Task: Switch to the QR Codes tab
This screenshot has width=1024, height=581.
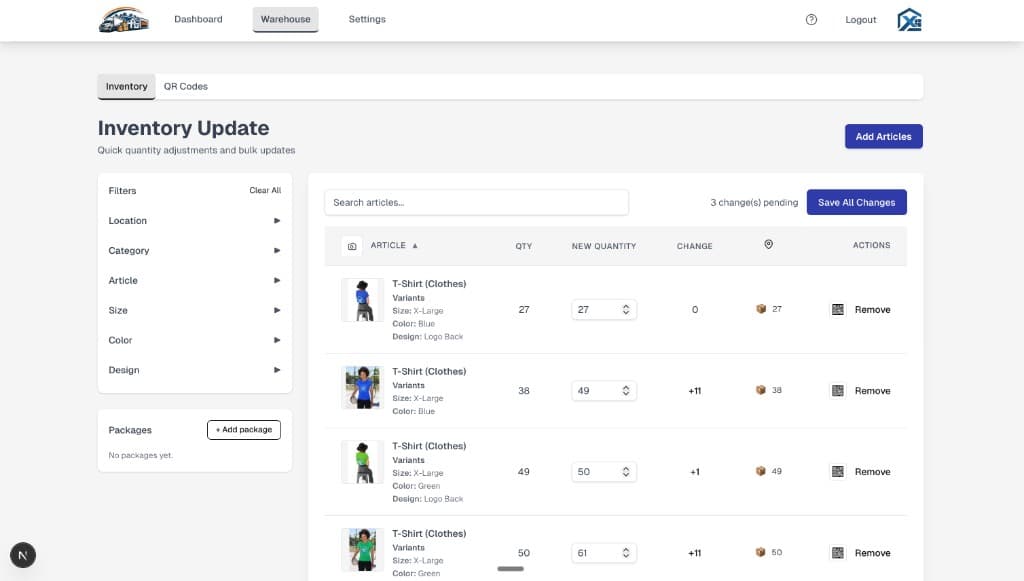Action: click(x=185, y=86)
